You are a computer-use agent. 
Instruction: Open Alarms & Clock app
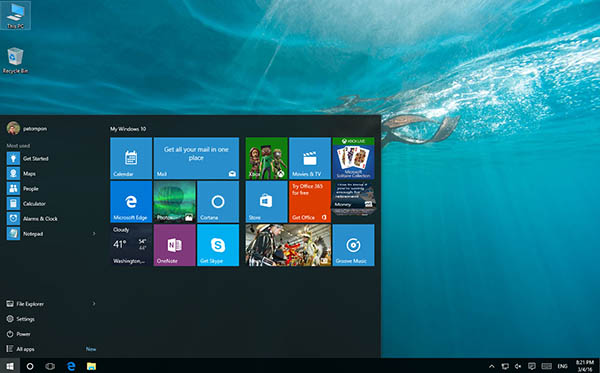[51, 219]
